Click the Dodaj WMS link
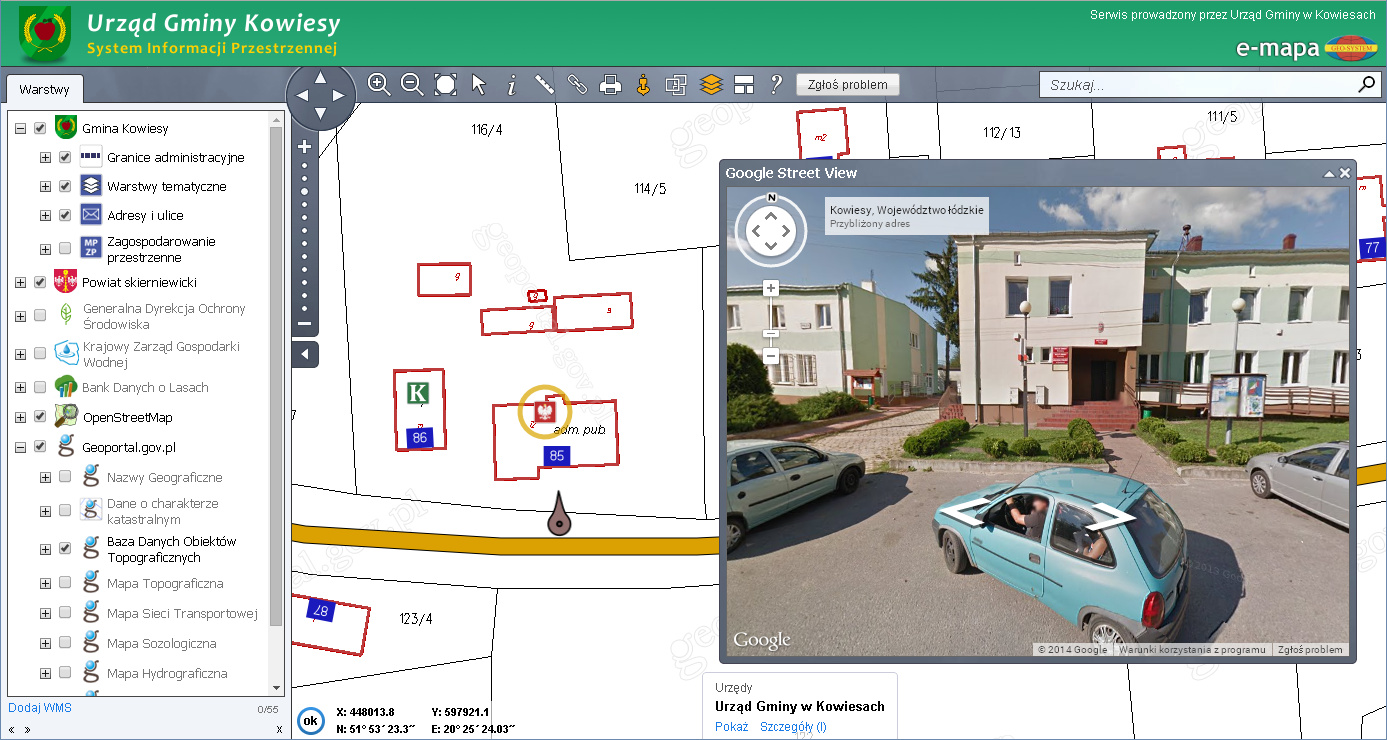Screen dimensions: 1387x740 [x=40, y=708]
